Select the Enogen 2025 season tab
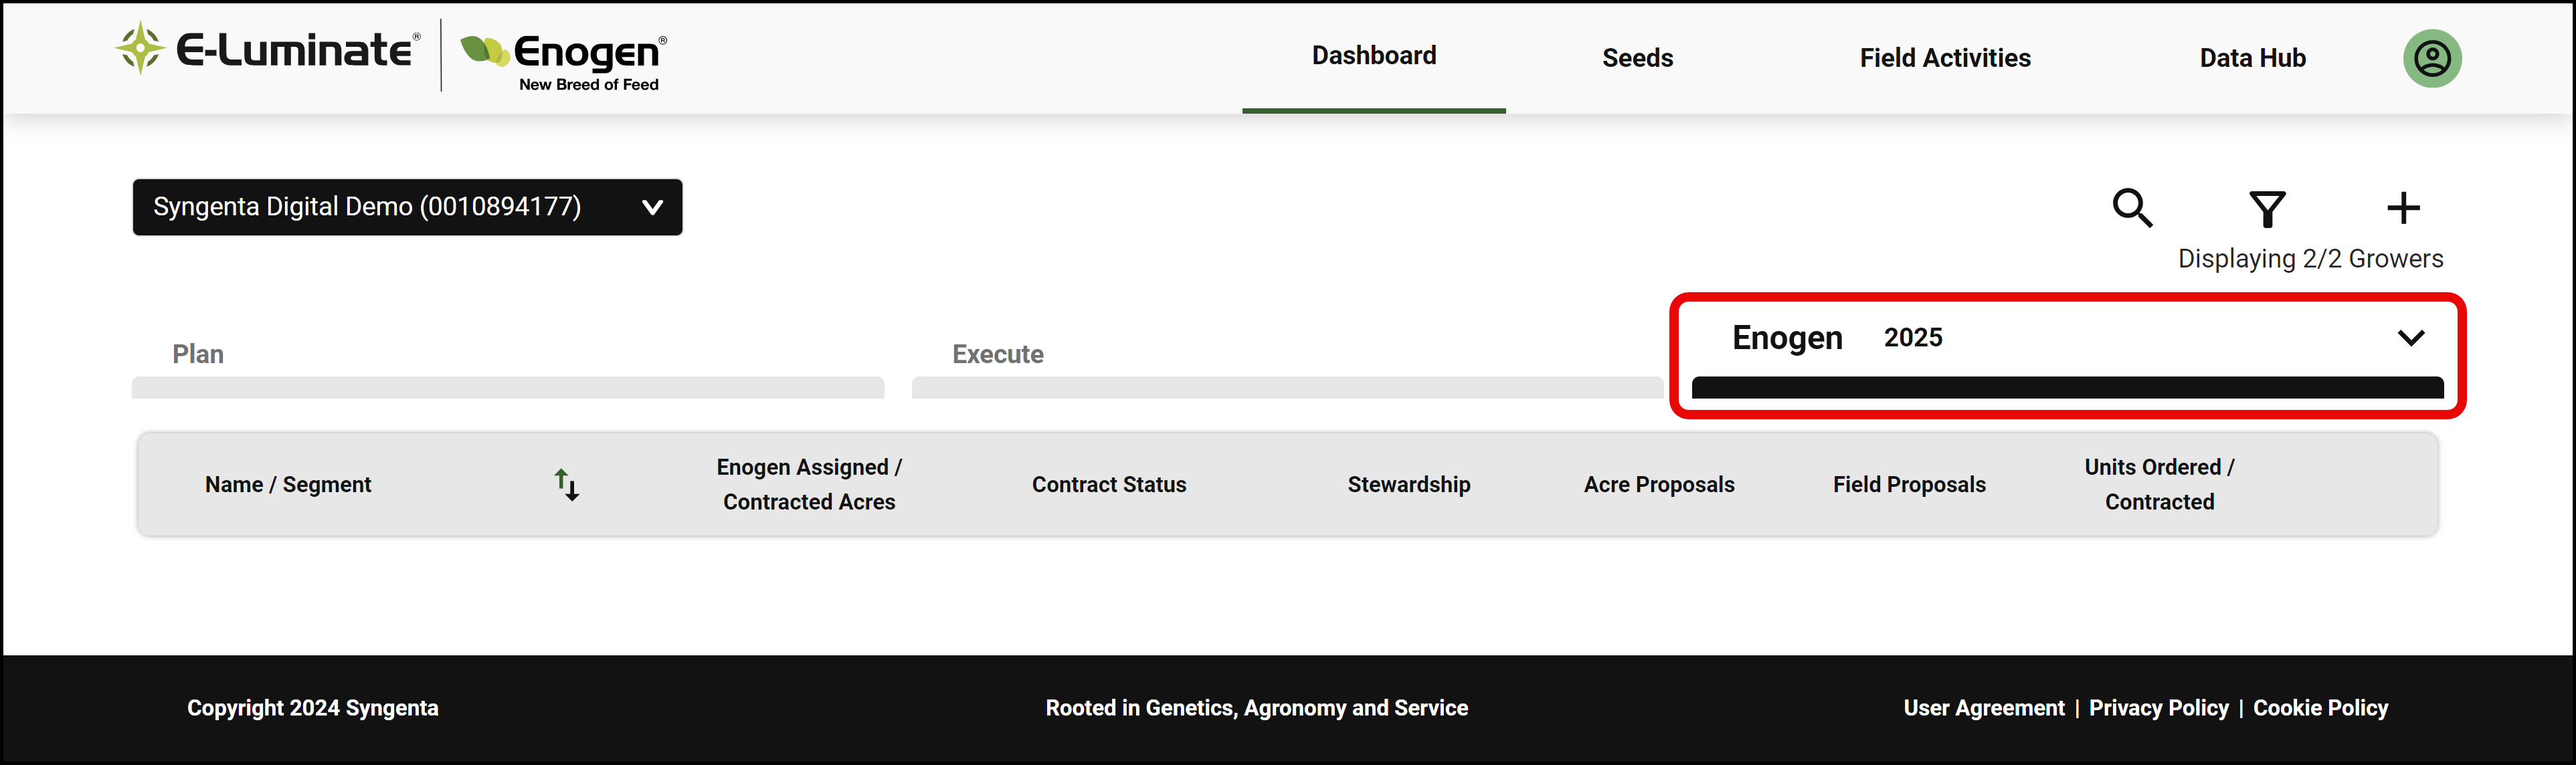 point(2067,355)
